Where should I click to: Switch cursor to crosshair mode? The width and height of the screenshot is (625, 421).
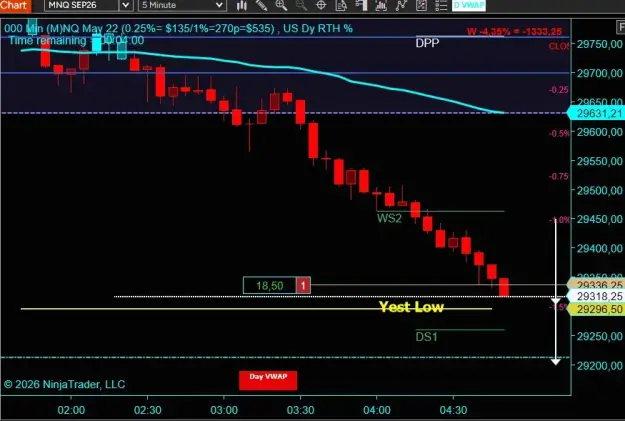coord(321,5)
